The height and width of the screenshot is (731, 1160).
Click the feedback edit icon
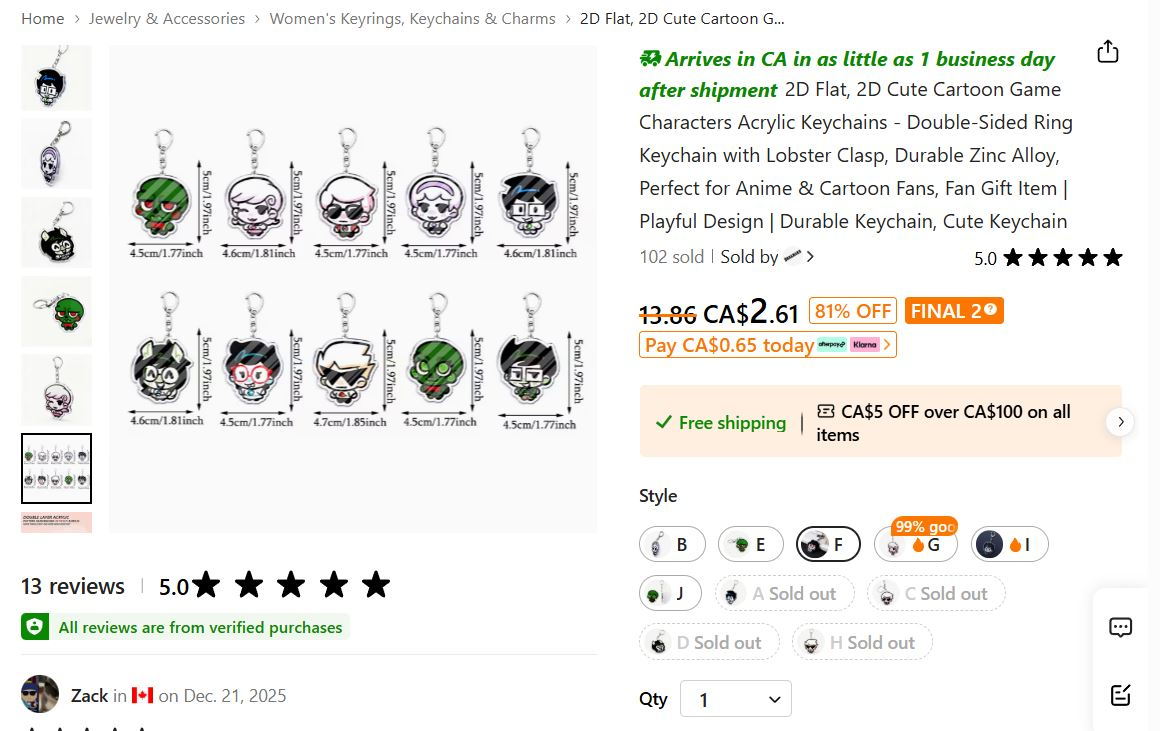pos(1120,695)
